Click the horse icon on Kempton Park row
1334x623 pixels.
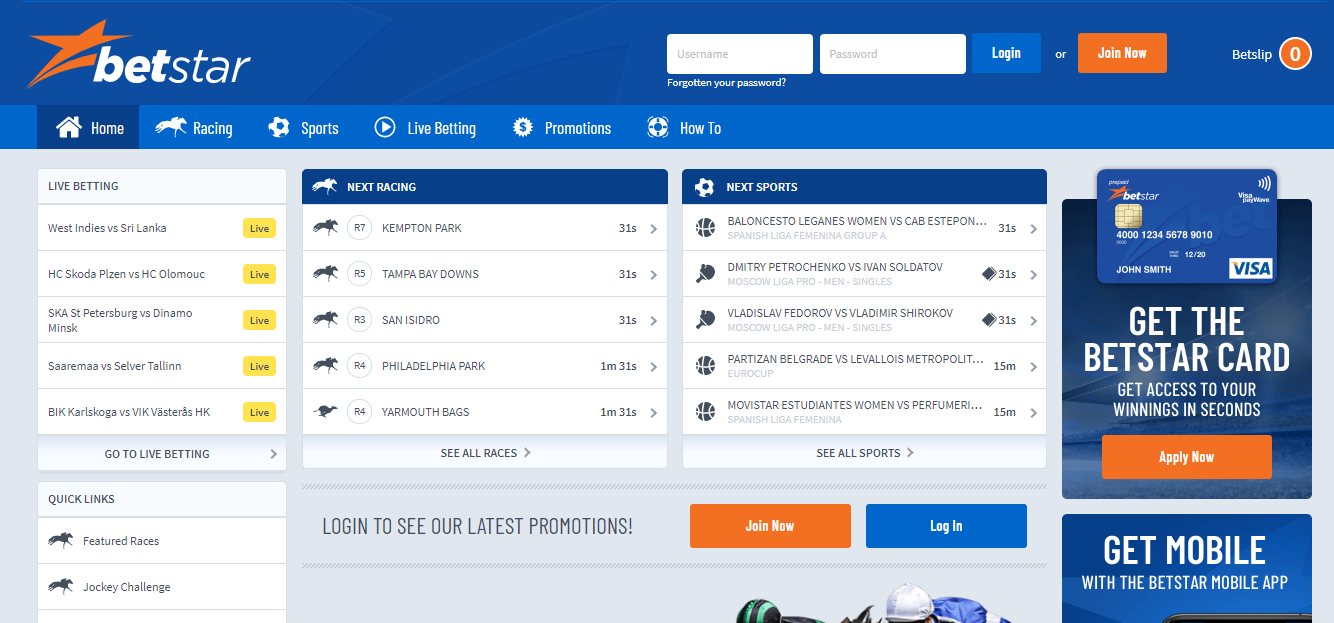[x=325, y=228]
